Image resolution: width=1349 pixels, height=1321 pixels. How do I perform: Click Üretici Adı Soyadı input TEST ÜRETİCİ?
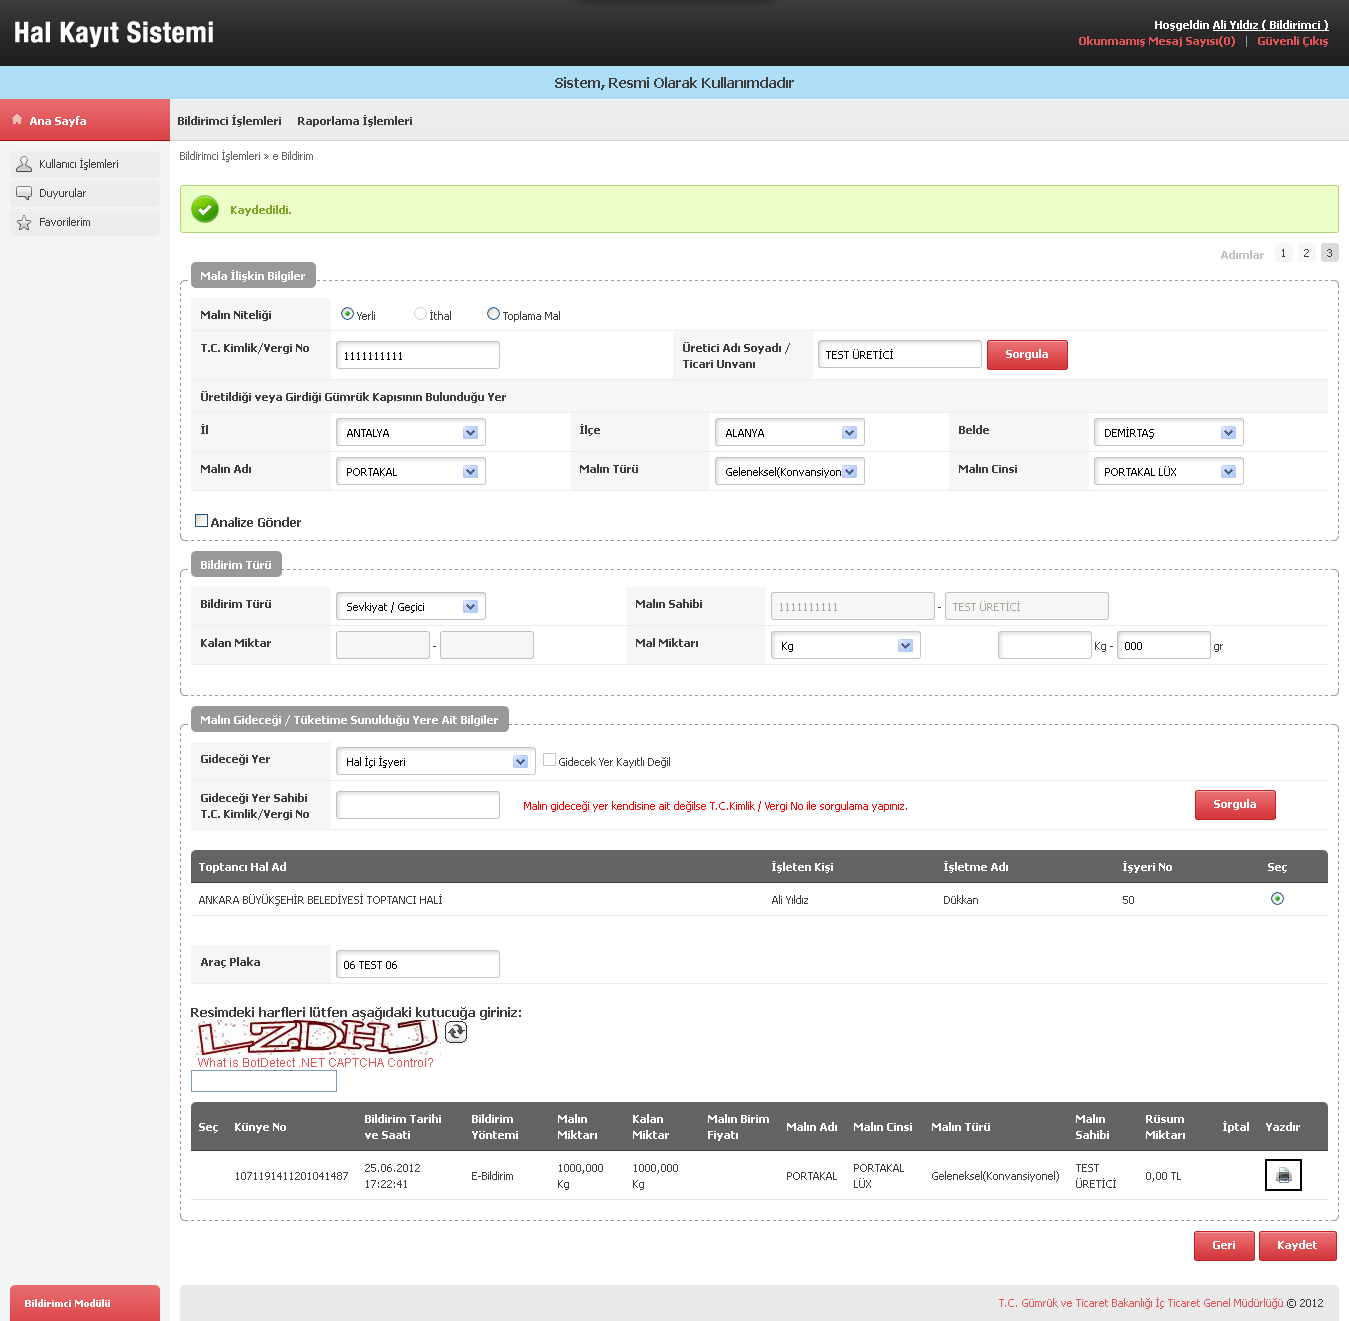click(x=900, y=354)
